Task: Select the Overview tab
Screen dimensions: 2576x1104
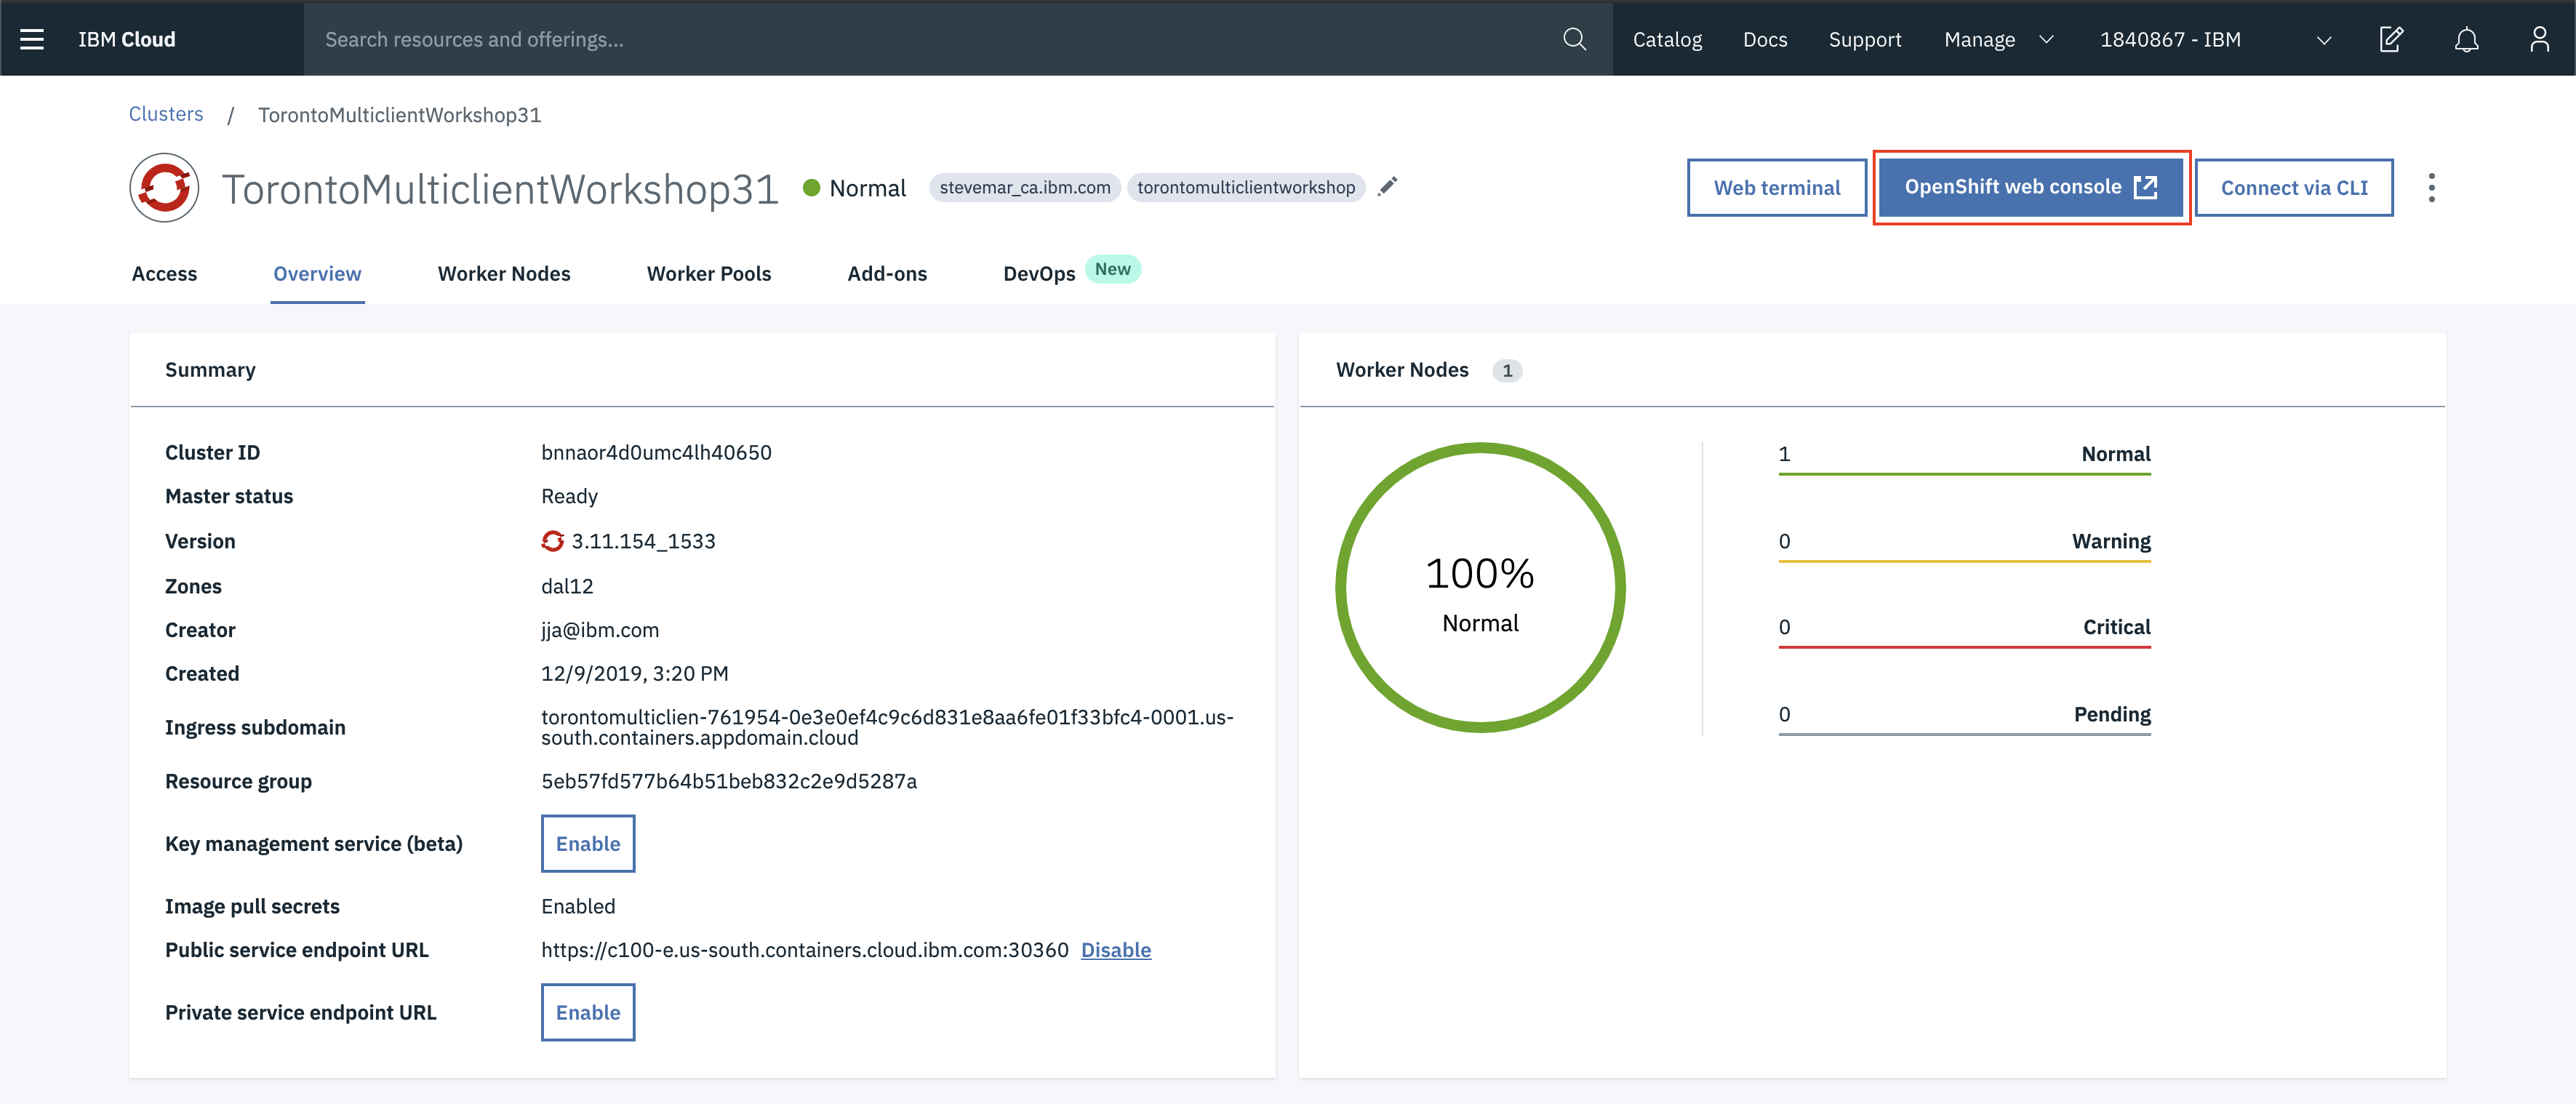Action: (317, 273)
